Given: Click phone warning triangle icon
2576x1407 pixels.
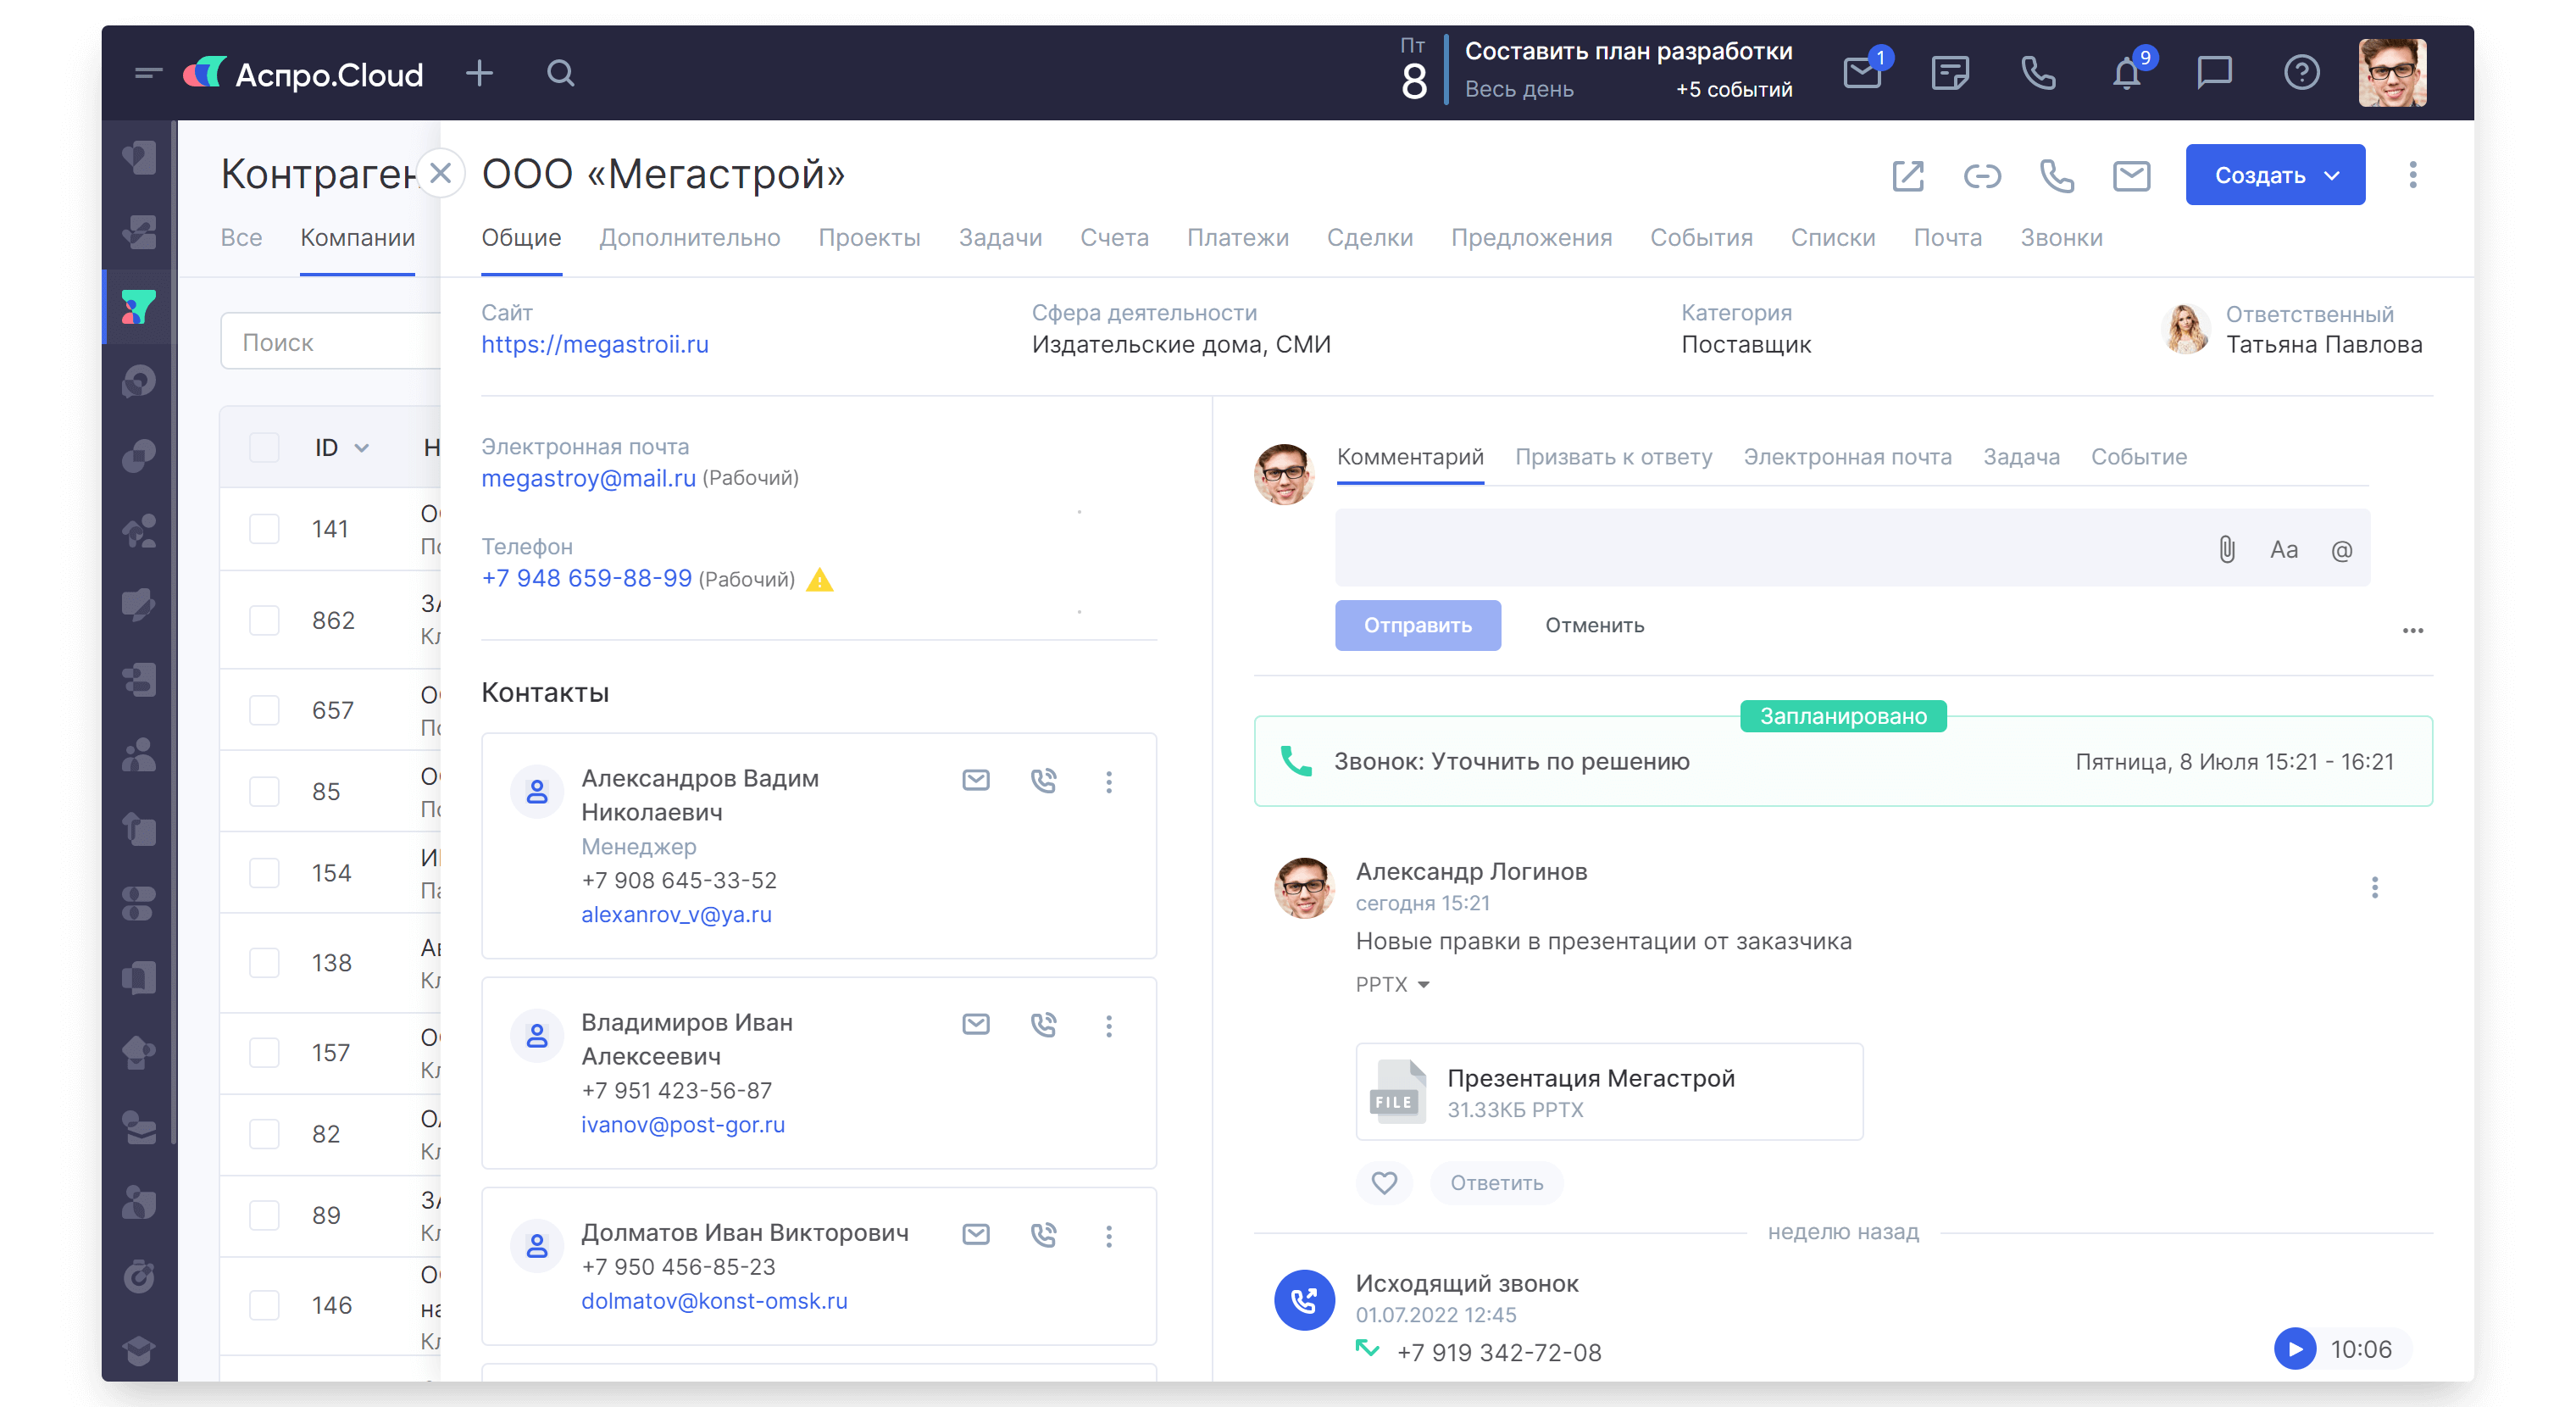Looking at the screenshot, I should tap(819, 580).
